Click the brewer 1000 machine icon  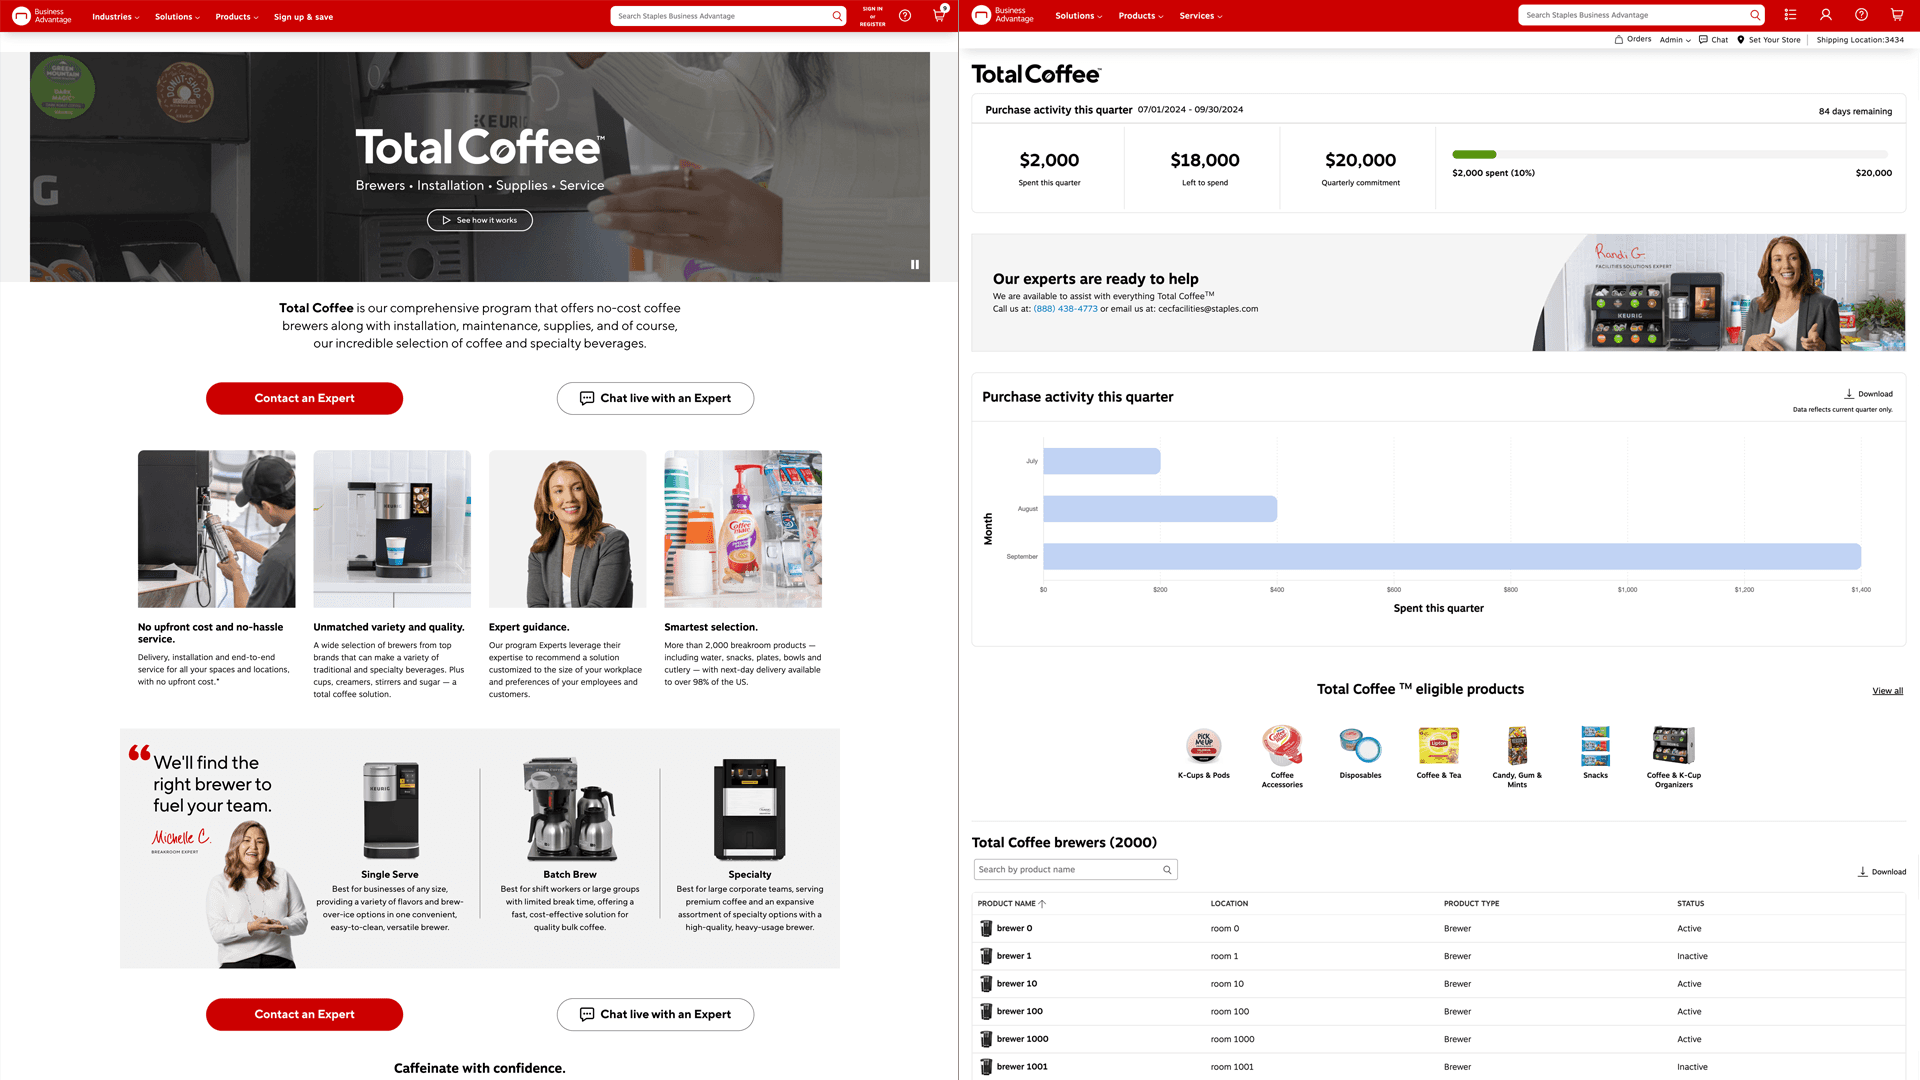[x=986, y=1039]
